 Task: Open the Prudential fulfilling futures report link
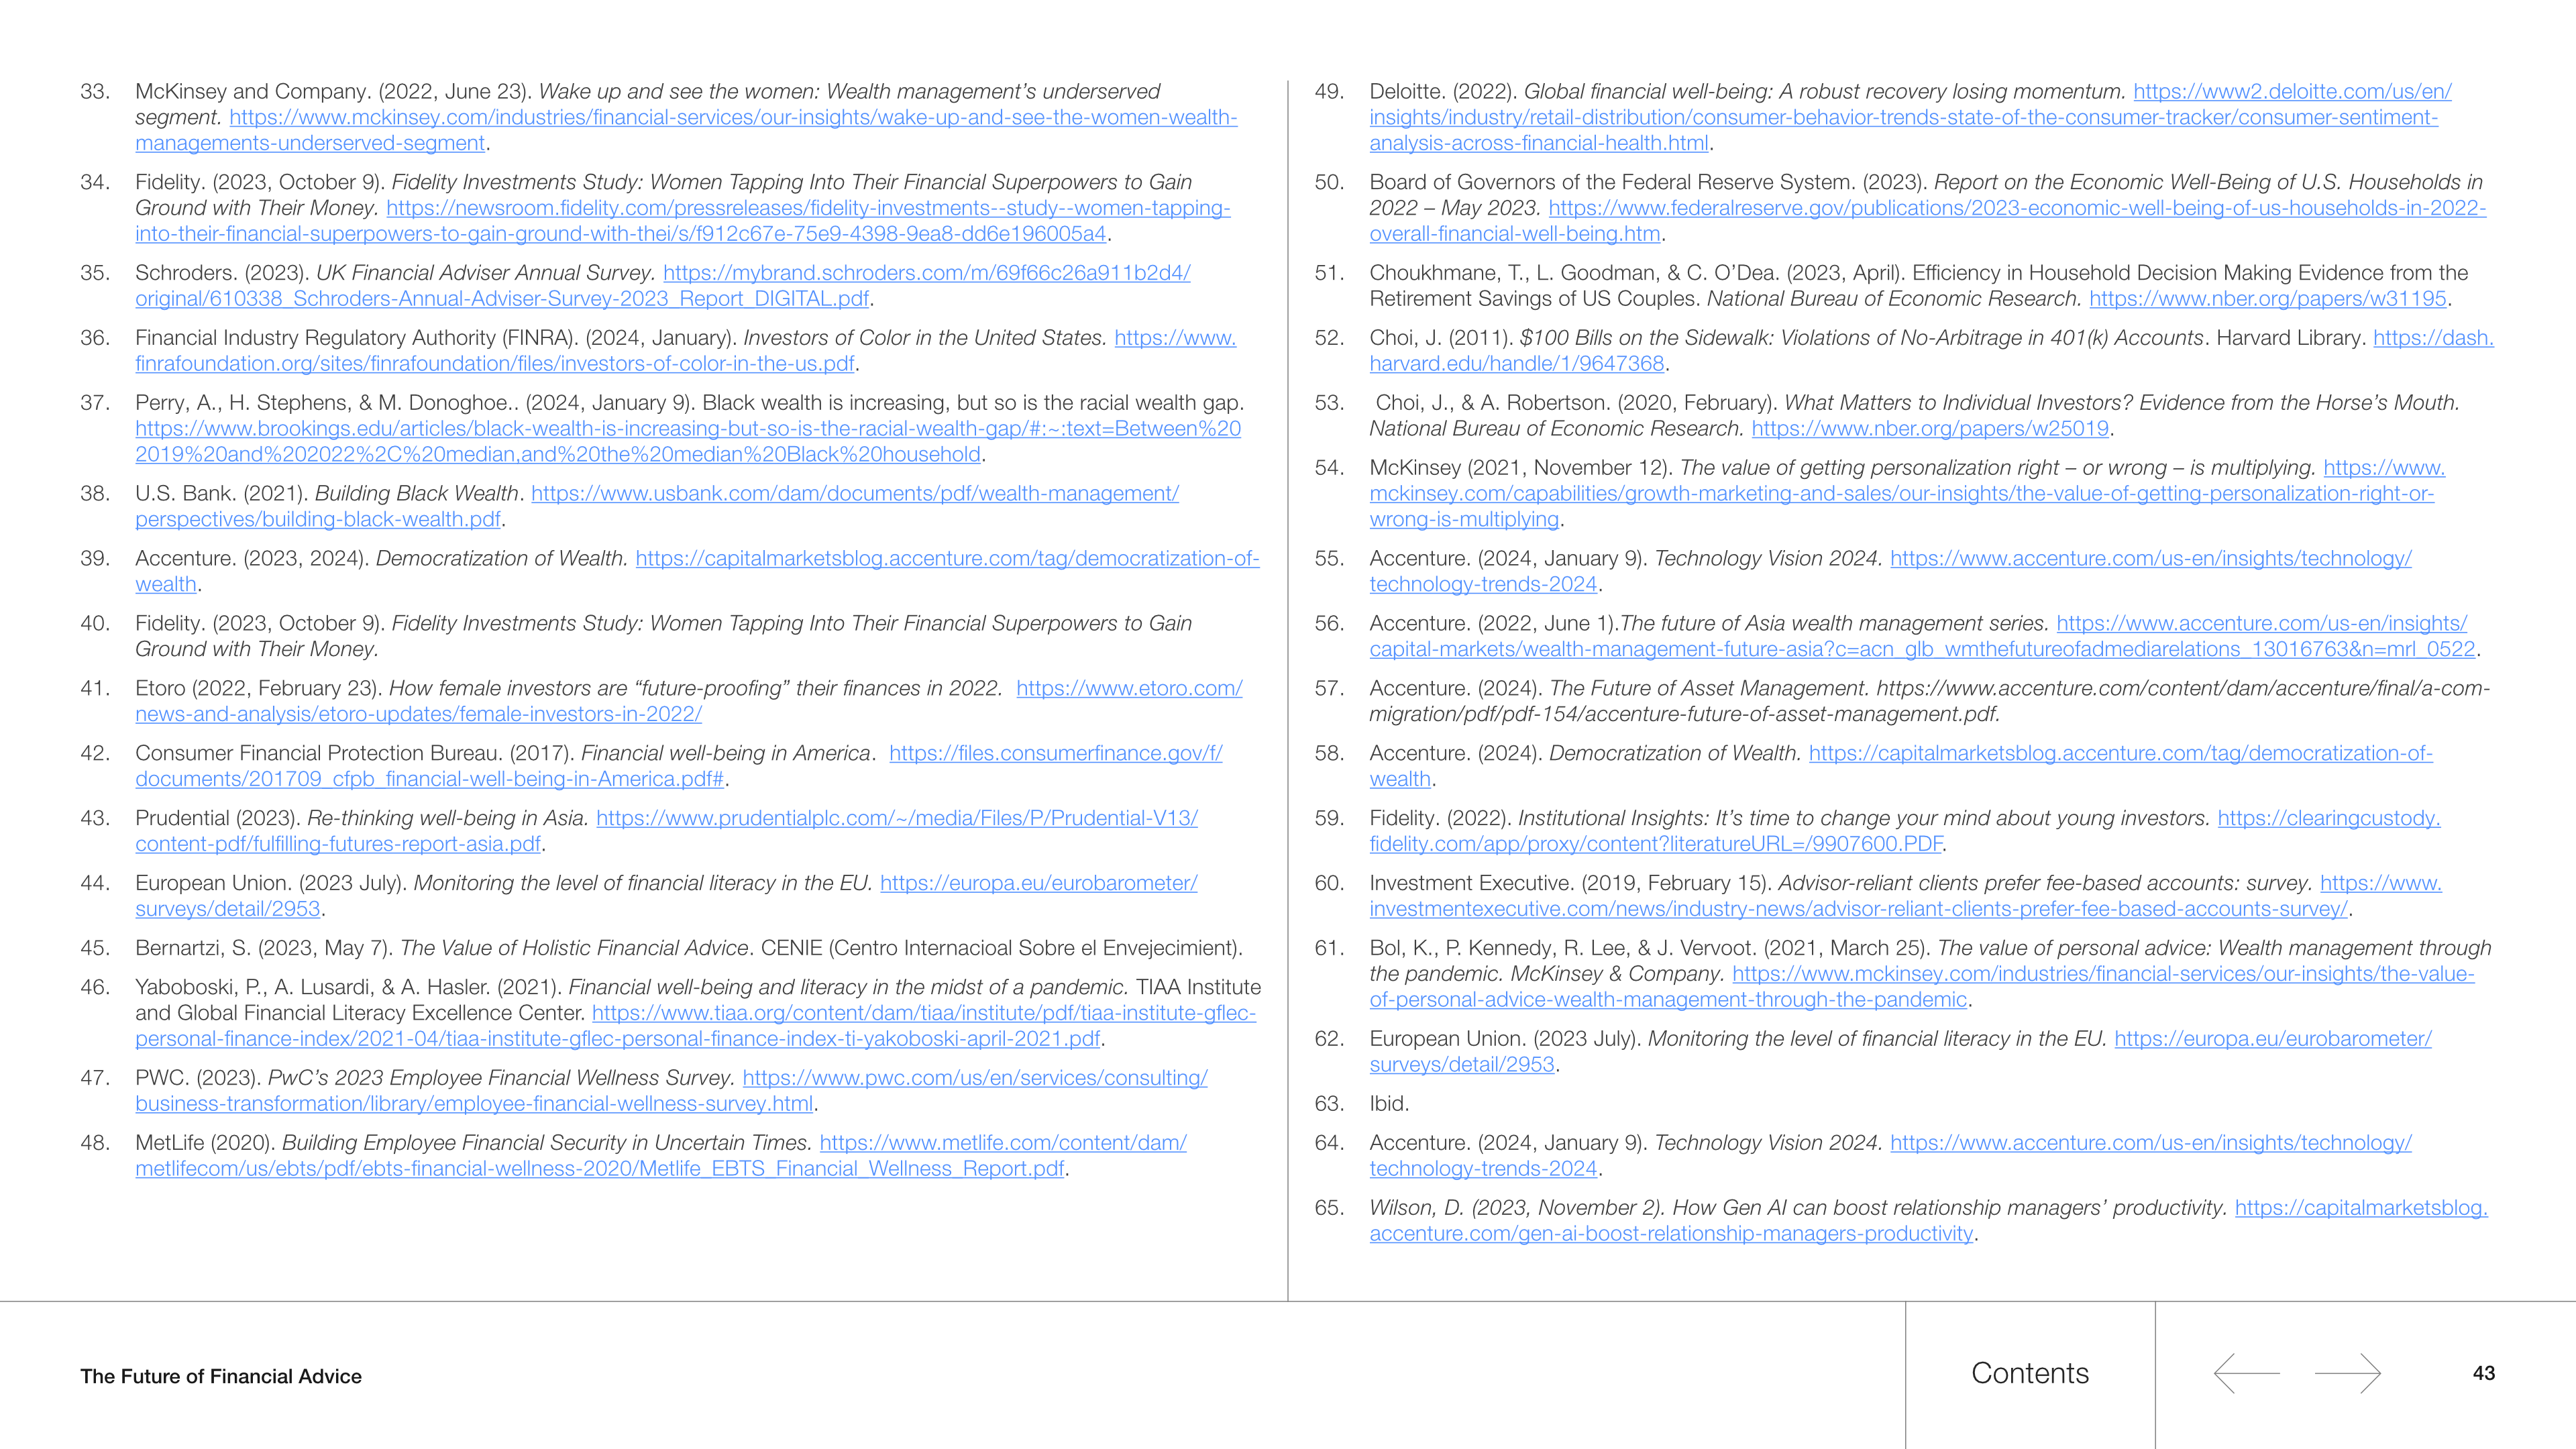pyautogui.click(x=896, y=819)
